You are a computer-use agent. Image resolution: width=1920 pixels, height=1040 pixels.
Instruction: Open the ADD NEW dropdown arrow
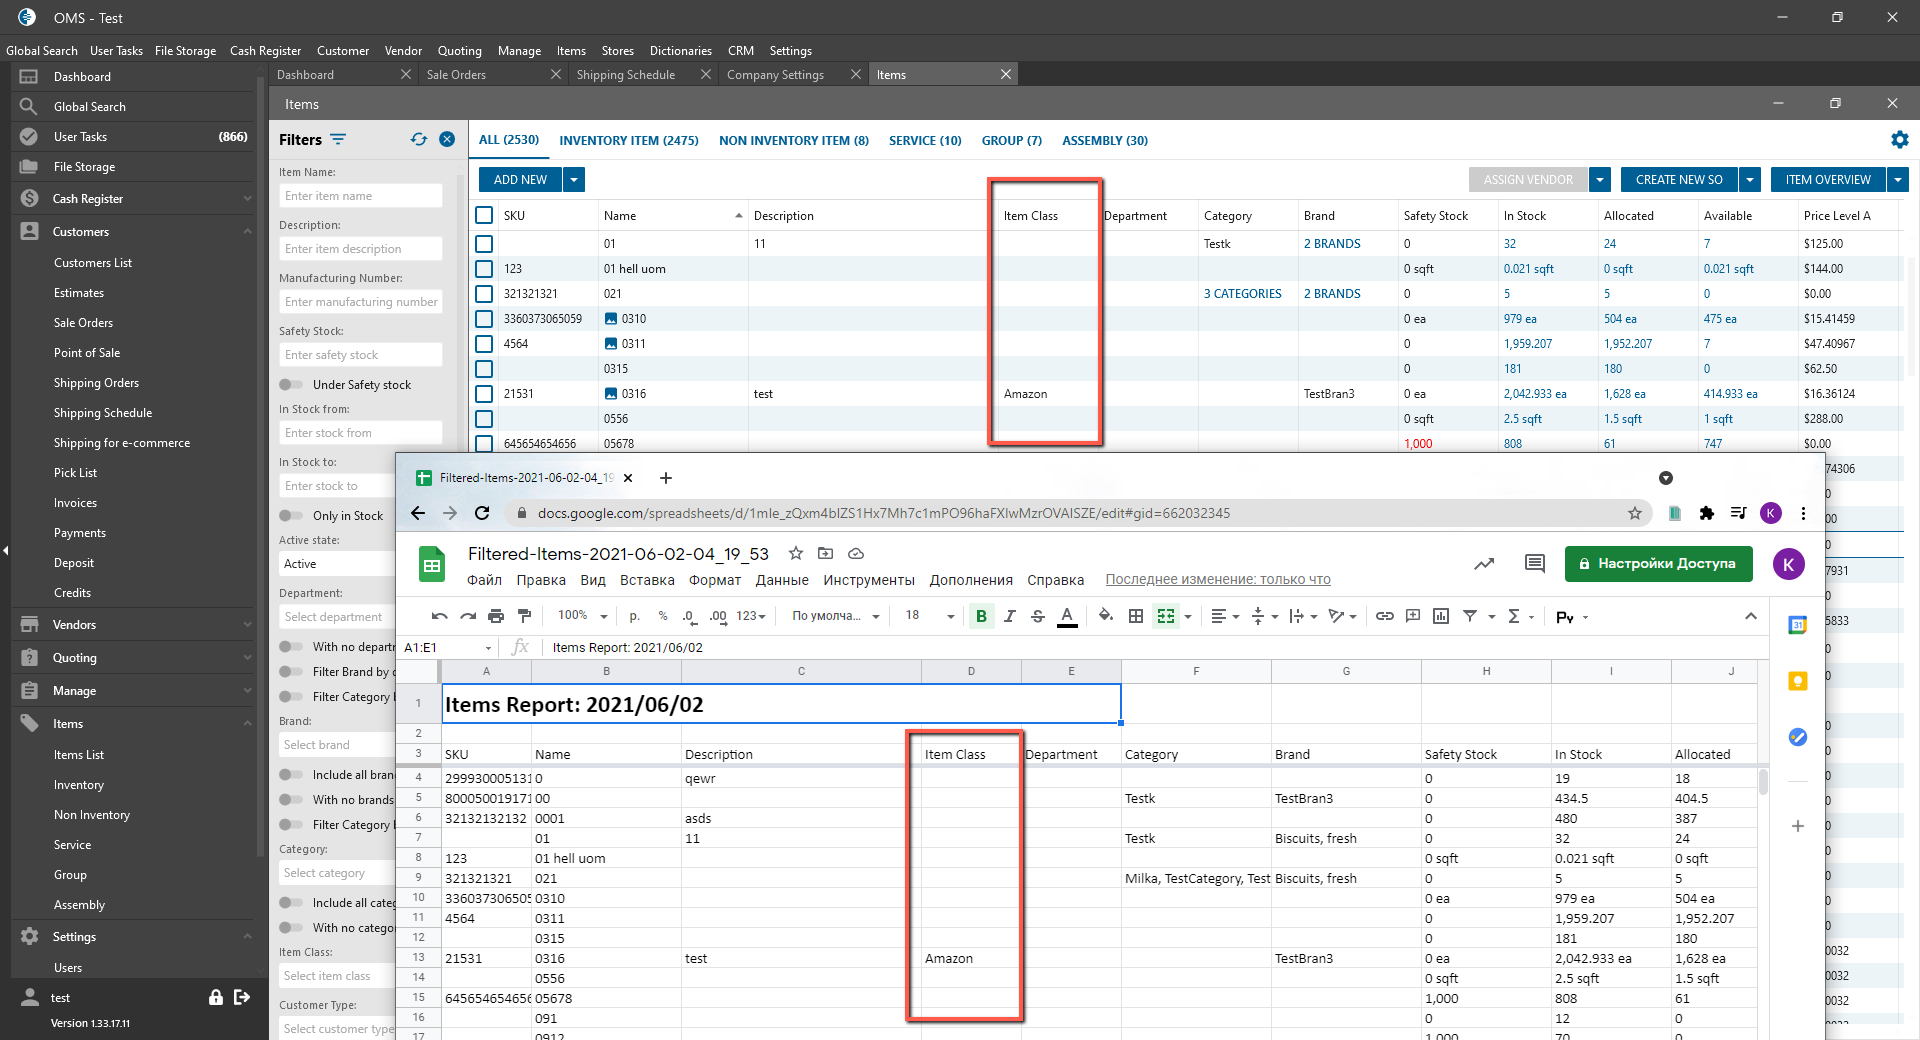point(574,180)
